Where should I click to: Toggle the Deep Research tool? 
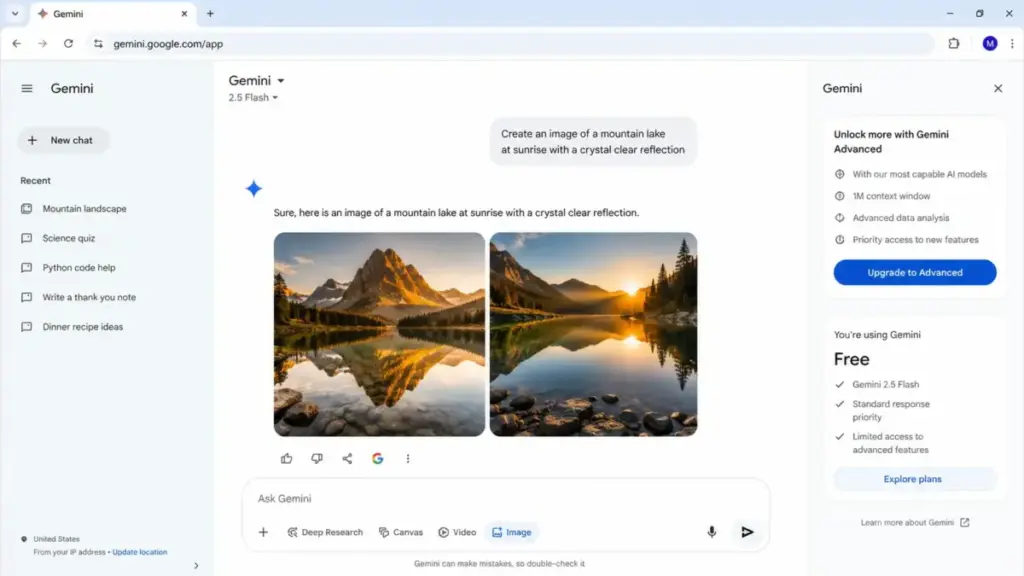click(x=325, y=532)
